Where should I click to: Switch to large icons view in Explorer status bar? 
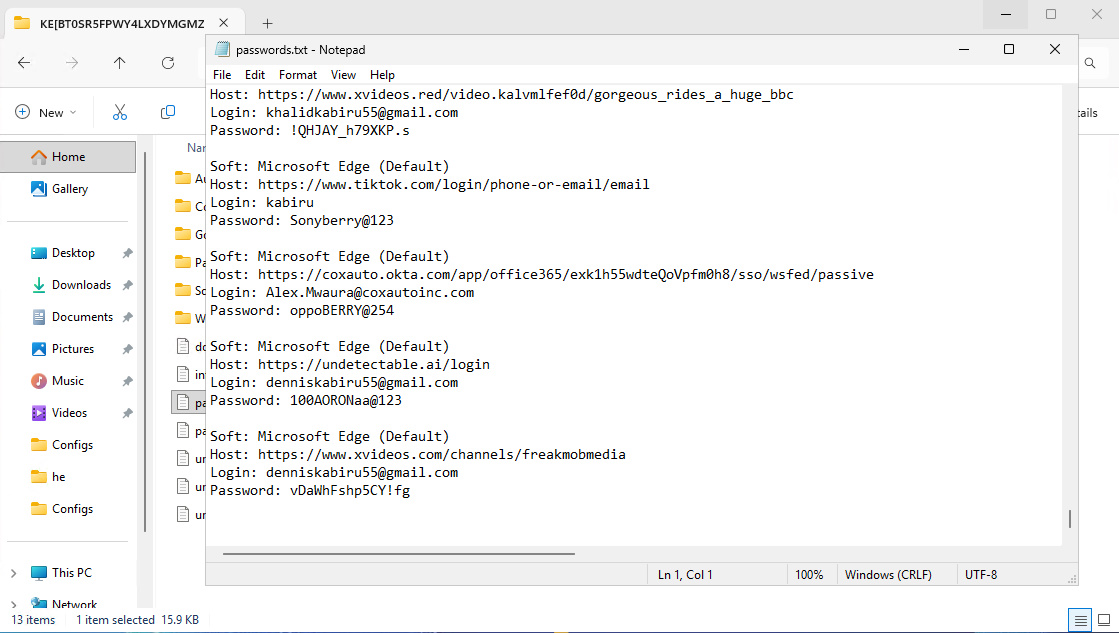pyautogui.click(x=1104, y=619)
